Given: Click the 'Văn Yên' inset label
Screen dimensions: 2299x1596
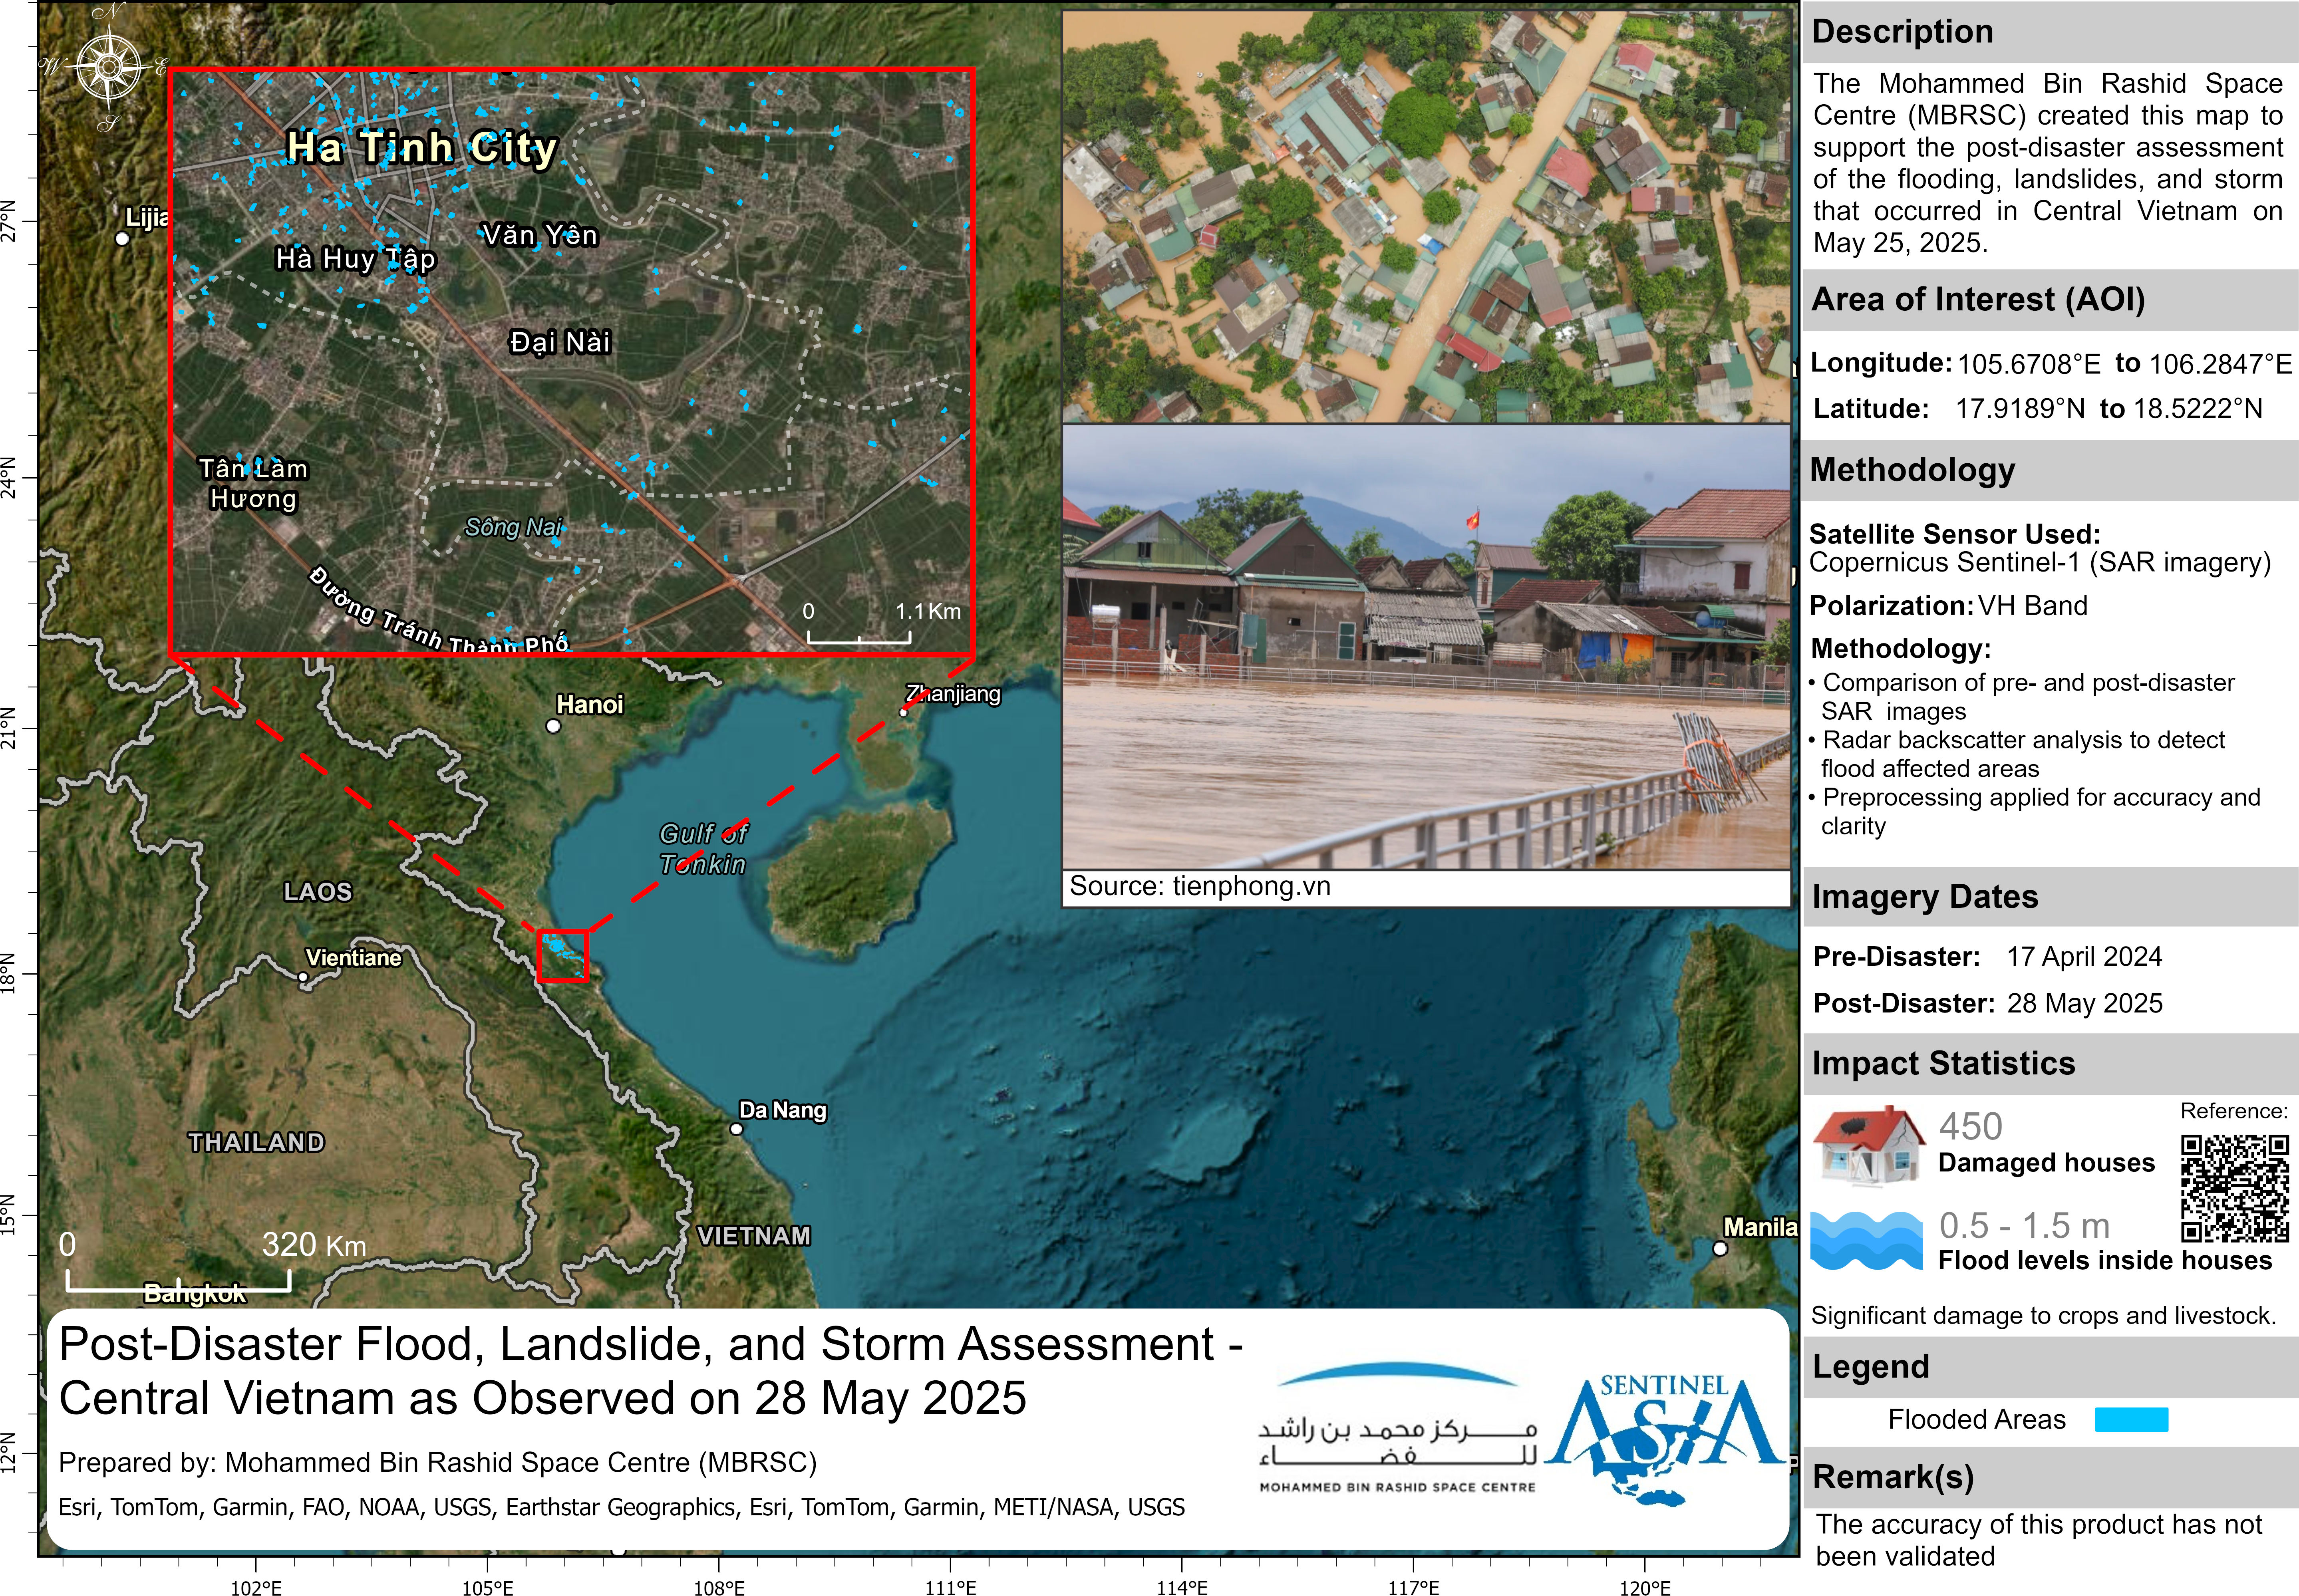Looking at the screenshot, I should (x=540, y=235).
